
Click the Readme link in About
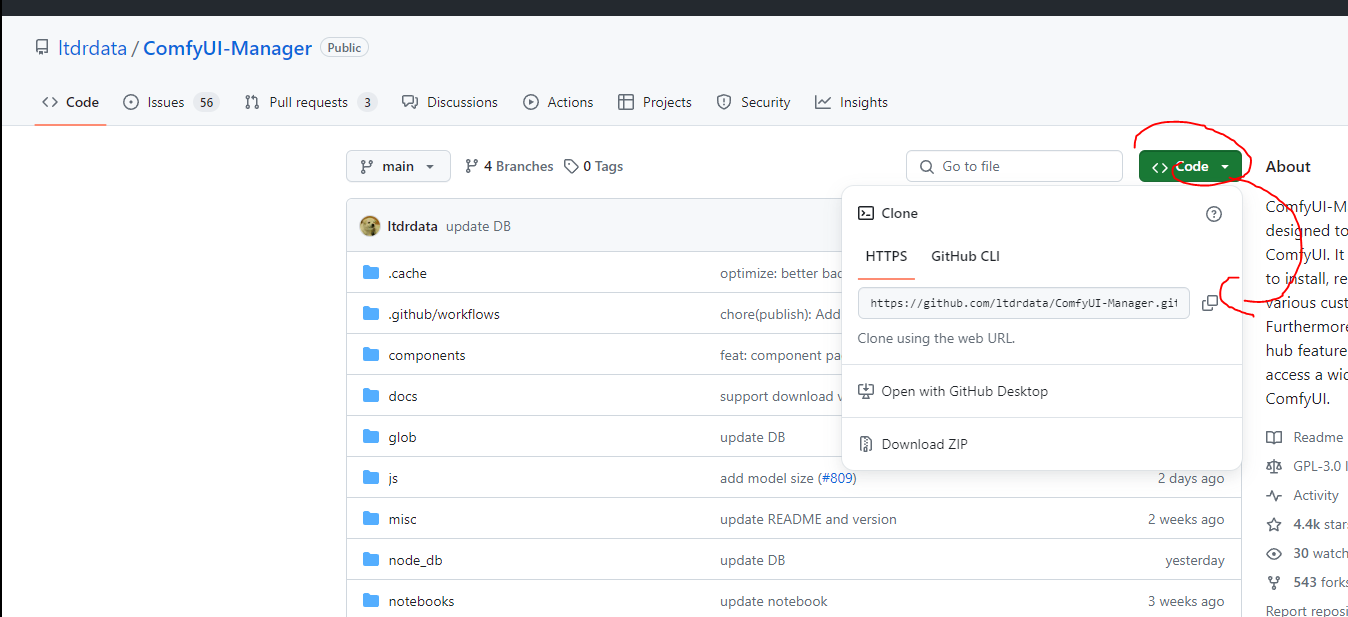click(x=1318, y=437)
